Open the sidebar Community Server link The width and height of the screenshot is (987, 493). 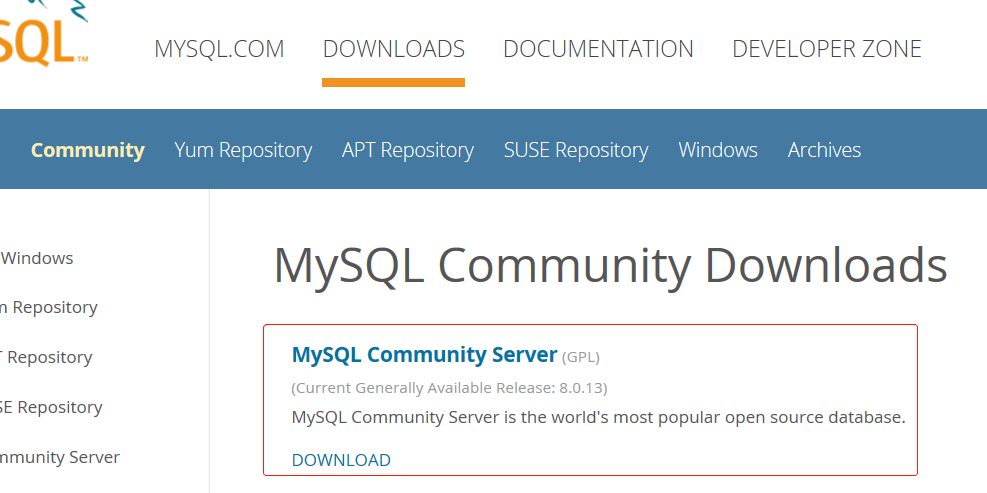pyautogui.click(x=60, y=457)
